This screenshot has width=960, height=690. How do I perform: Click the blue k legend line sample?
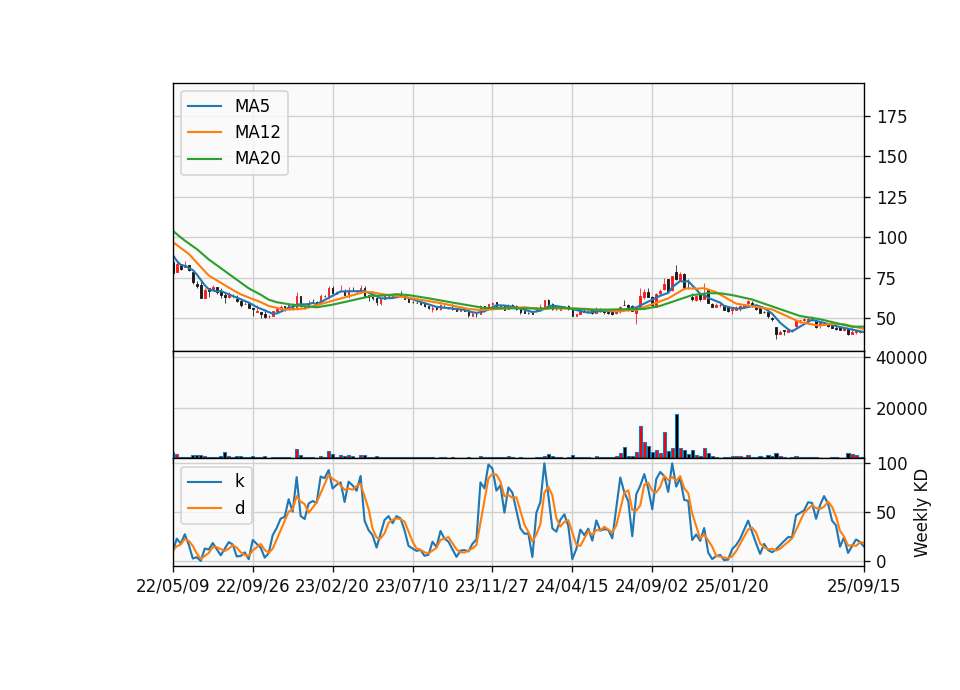click(204, 482)
